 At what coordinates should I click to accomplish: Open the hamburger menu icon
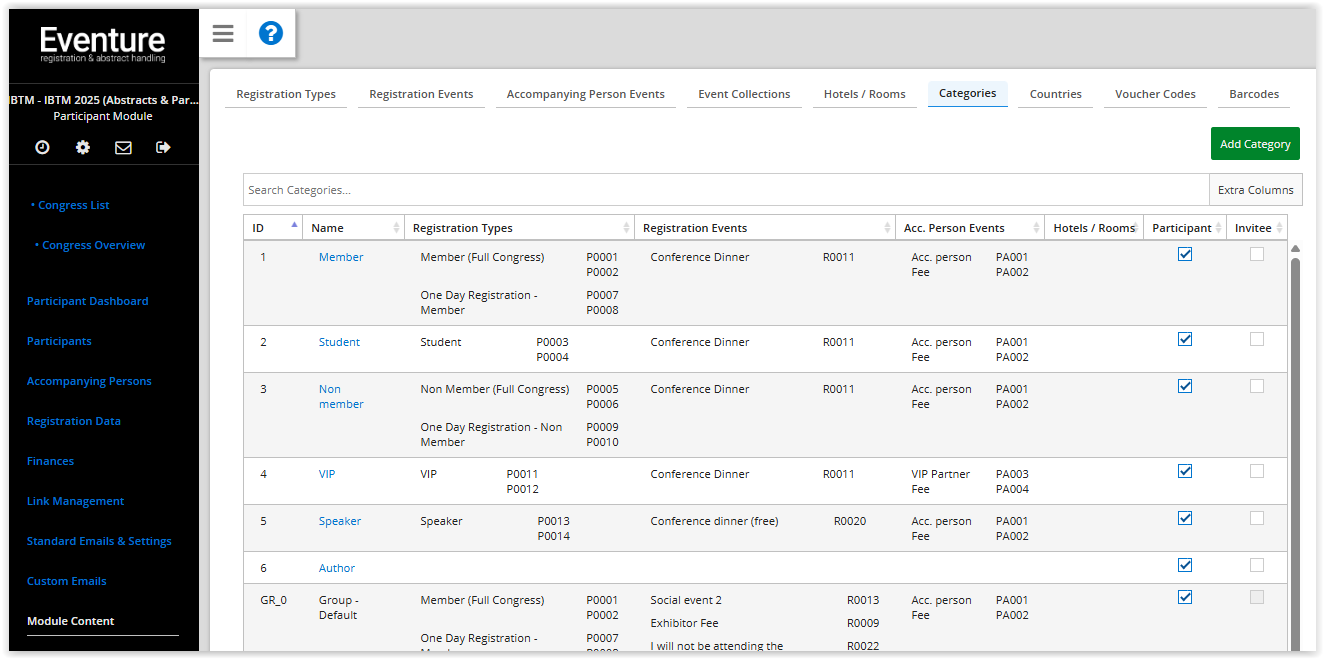(x=223, y=34)
